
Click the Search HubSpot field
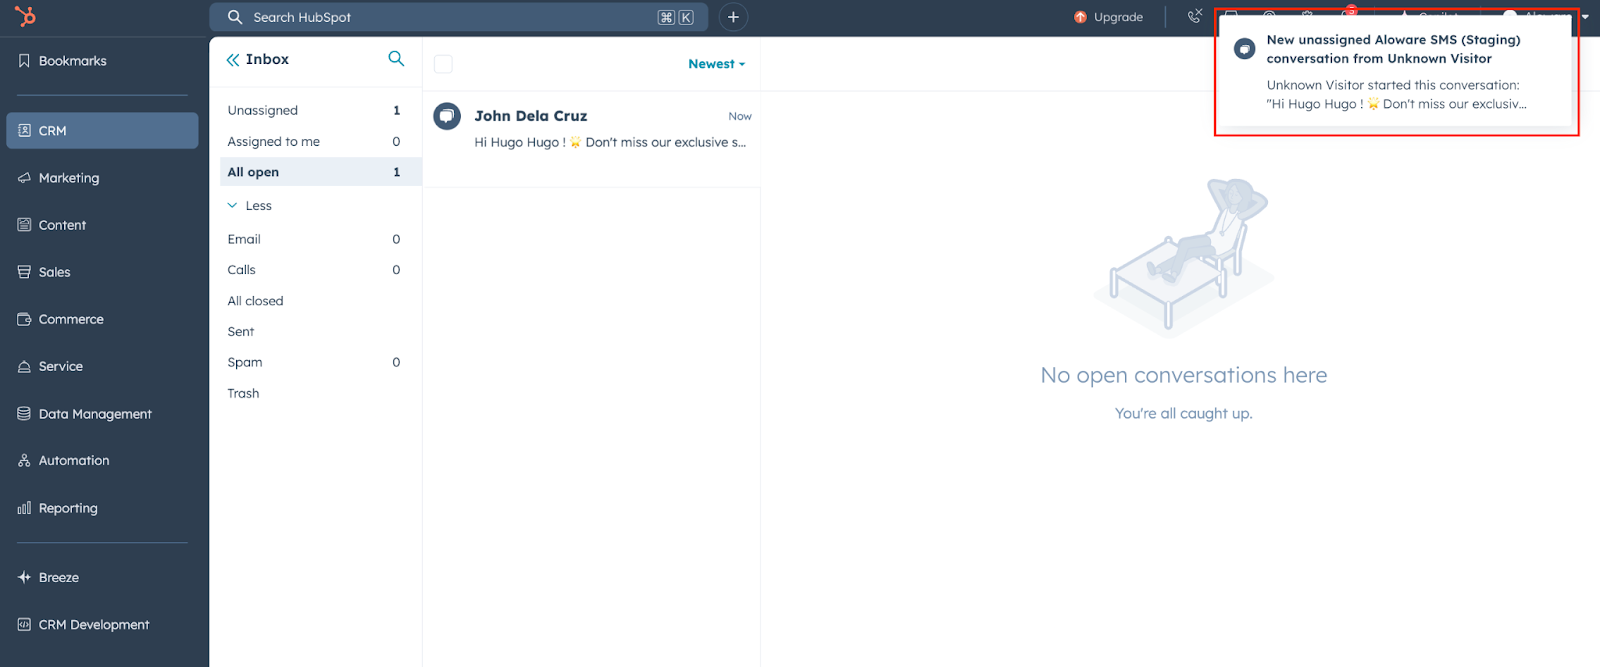pyautogui.click(x=458, y=17)
